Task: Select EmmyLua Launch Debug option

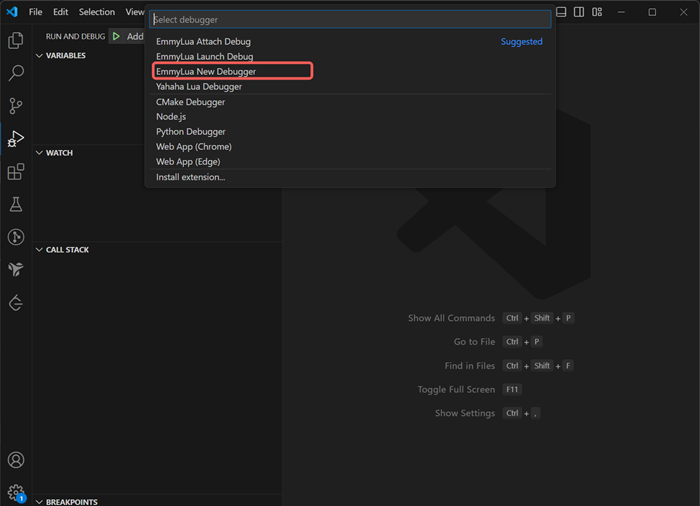Action: (350, 57)
